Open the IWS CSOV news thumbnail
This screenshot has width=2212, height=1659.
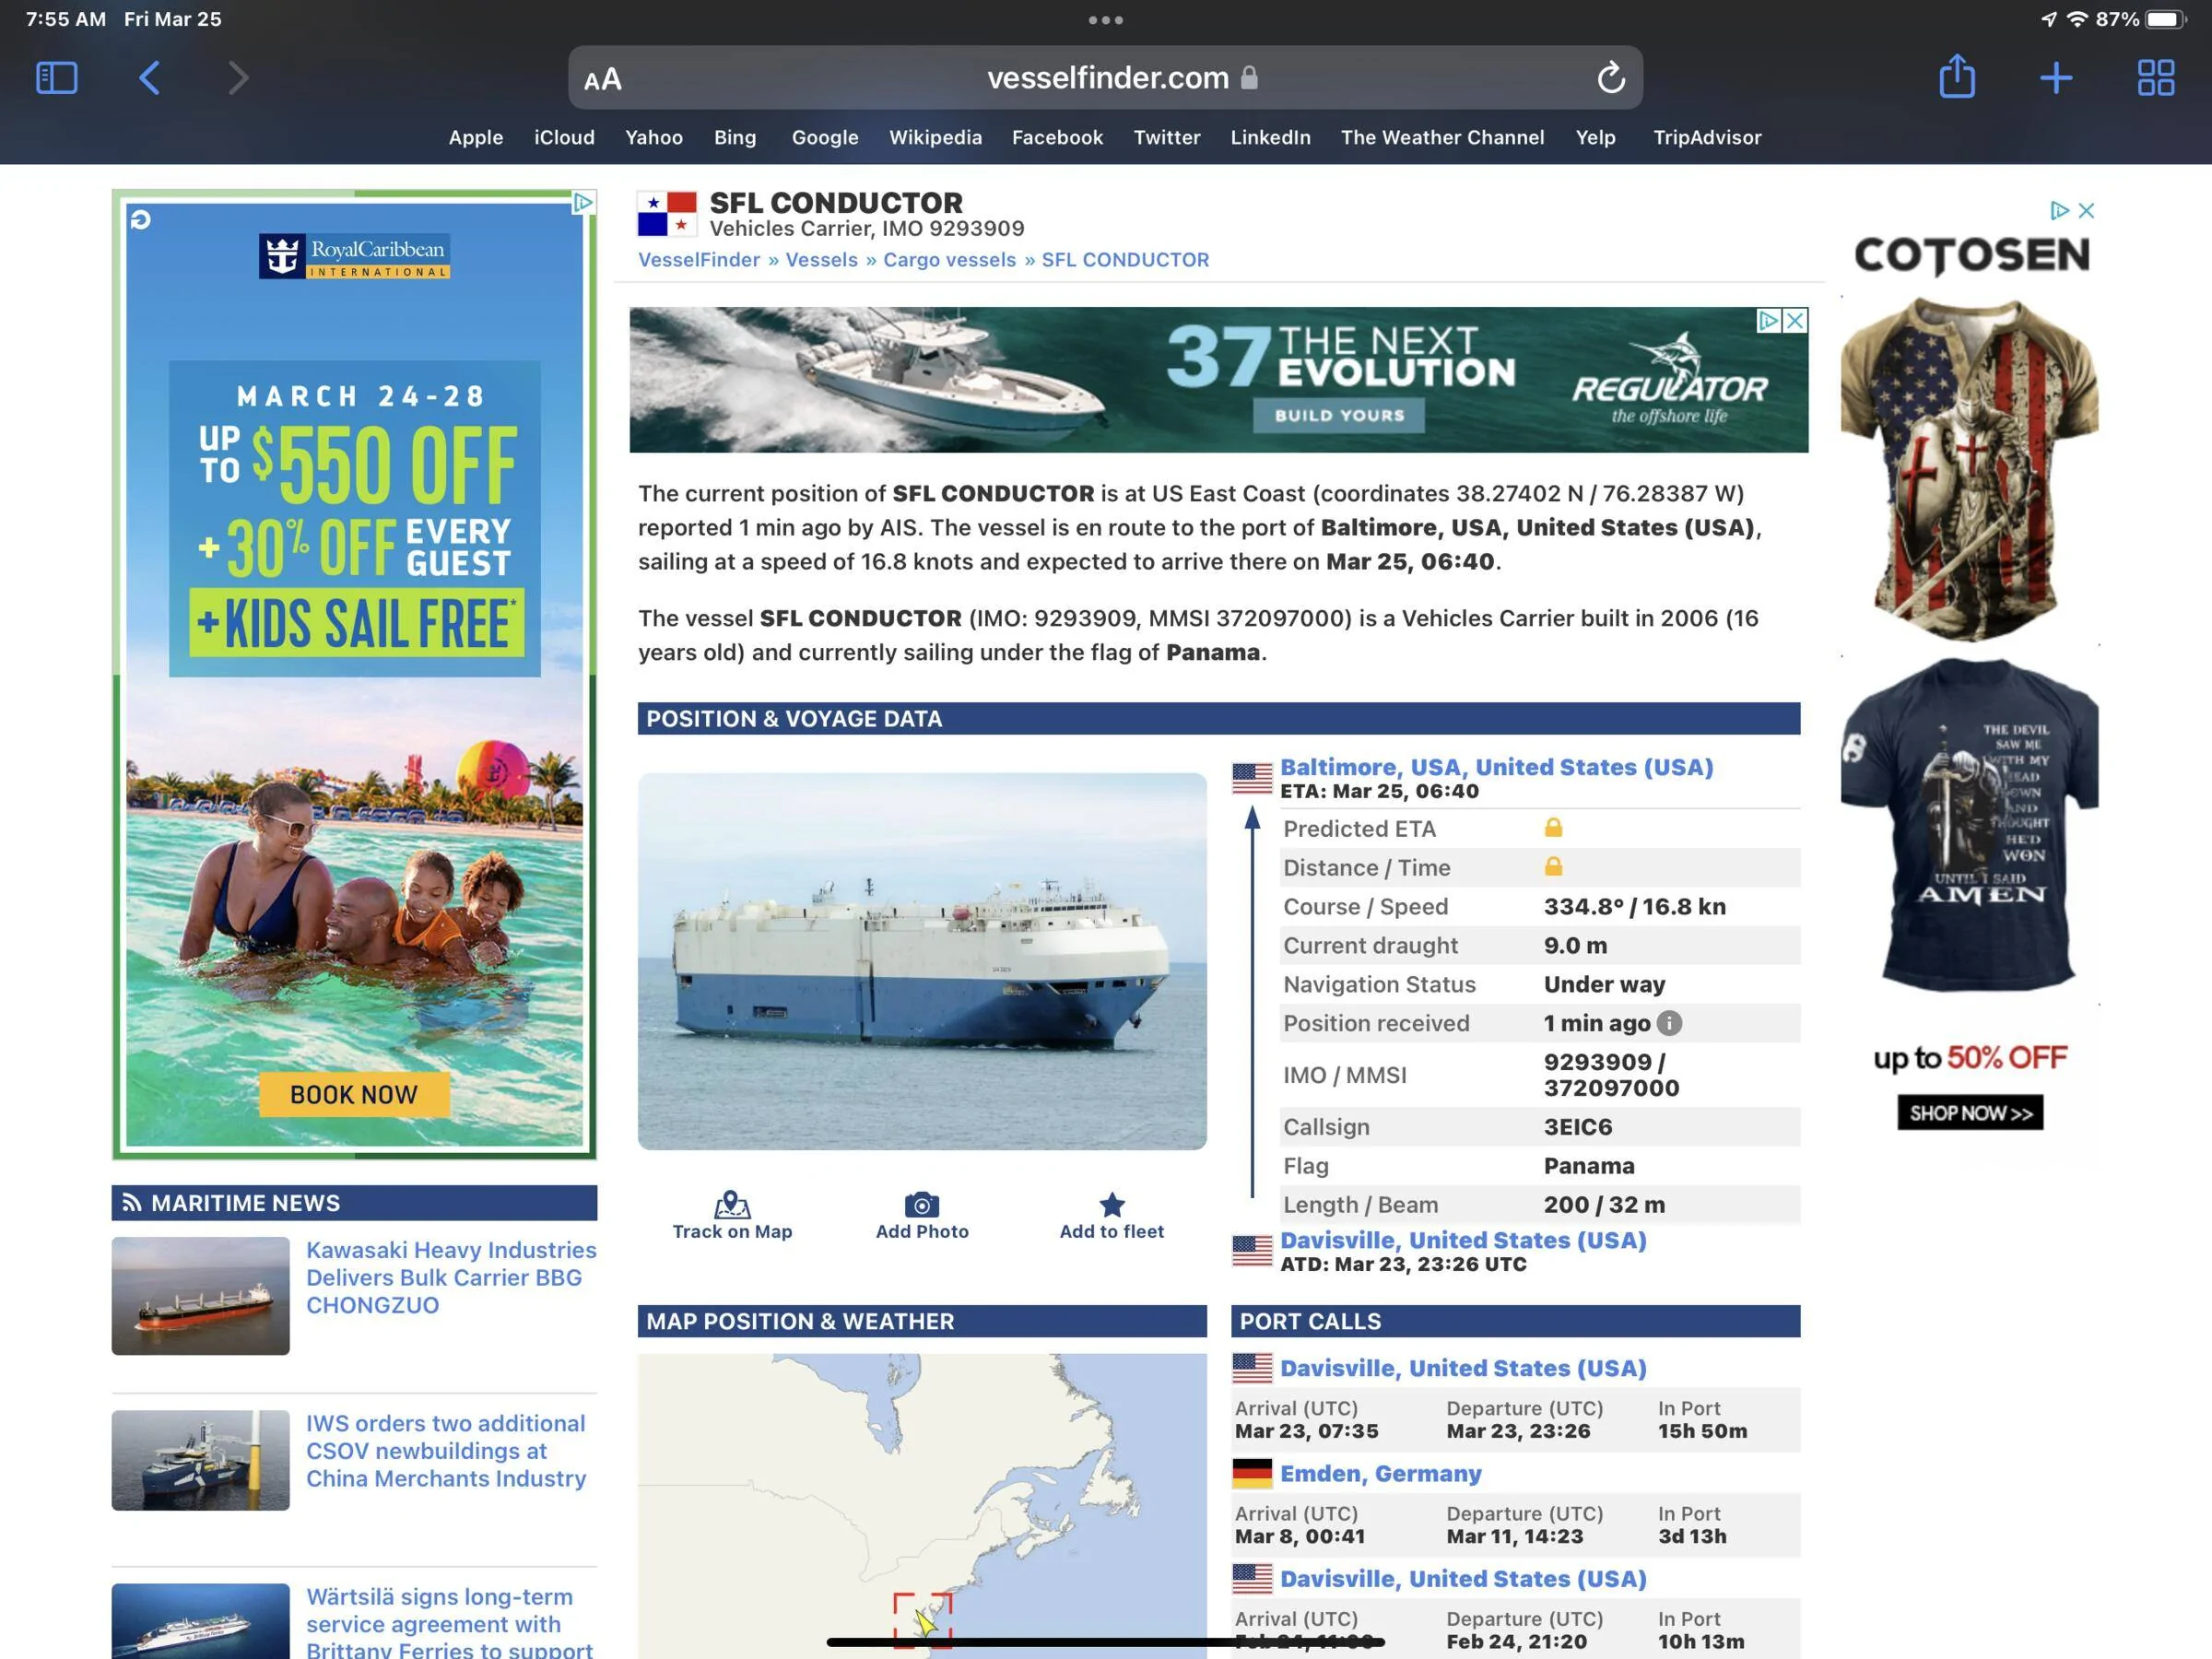click(x=200, y=1460)
